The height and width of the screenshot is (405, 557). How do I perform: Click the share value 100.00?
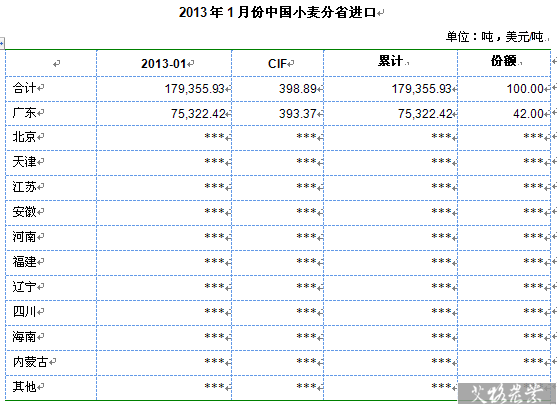pyautogui.click(x=525, y=88)
